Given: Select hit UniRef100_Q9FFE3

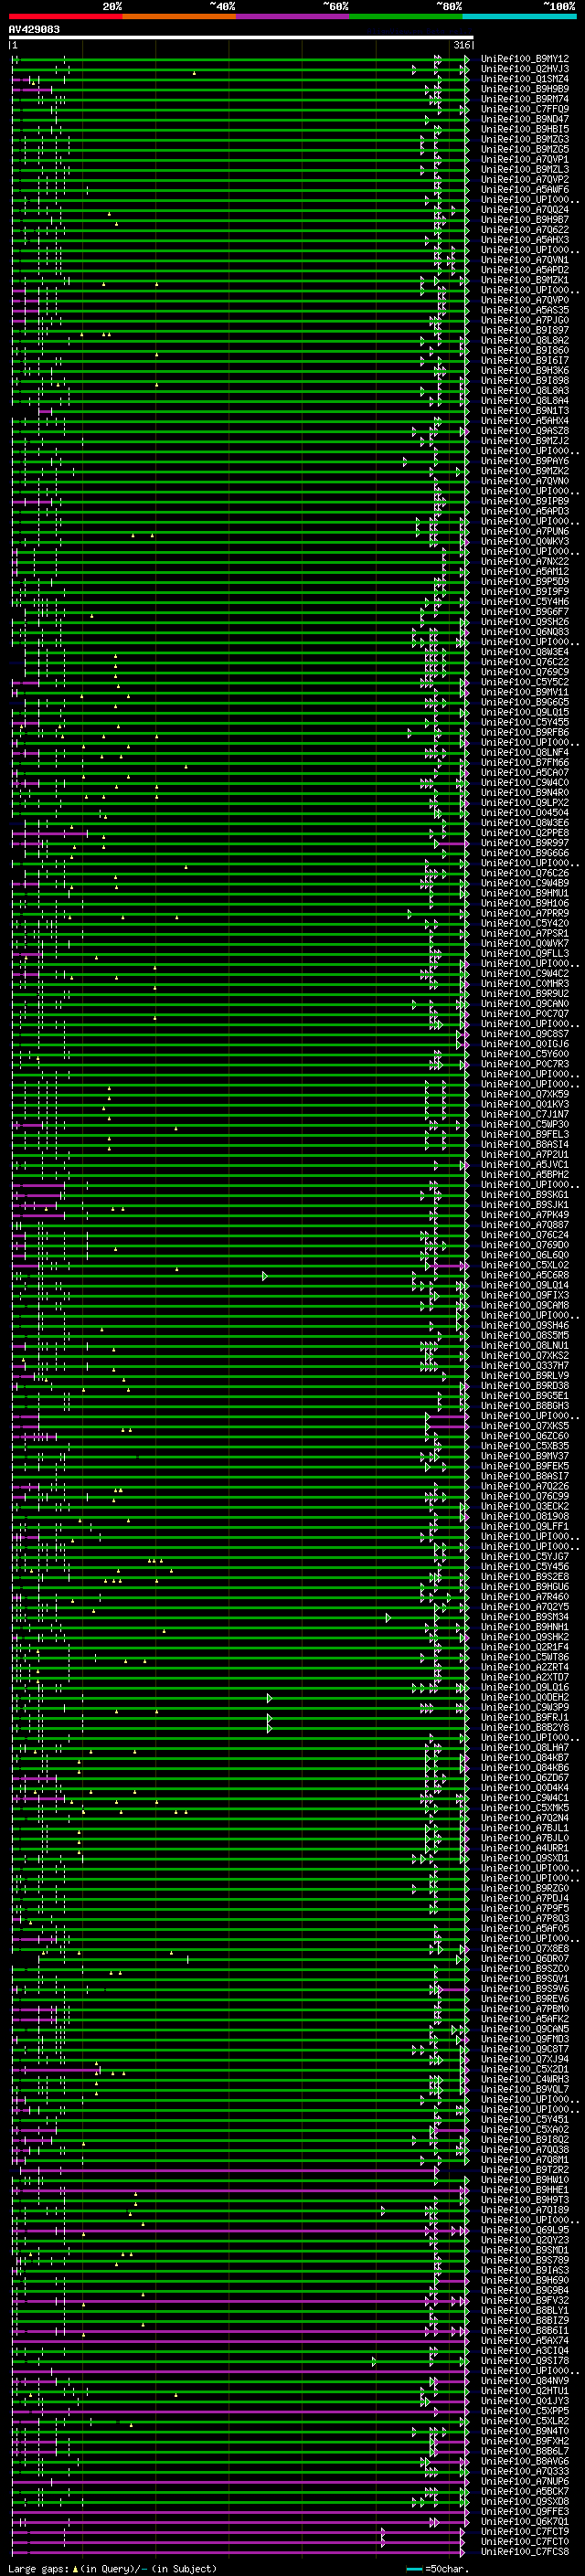Looking at the screenshot, I should point(525,2512).
